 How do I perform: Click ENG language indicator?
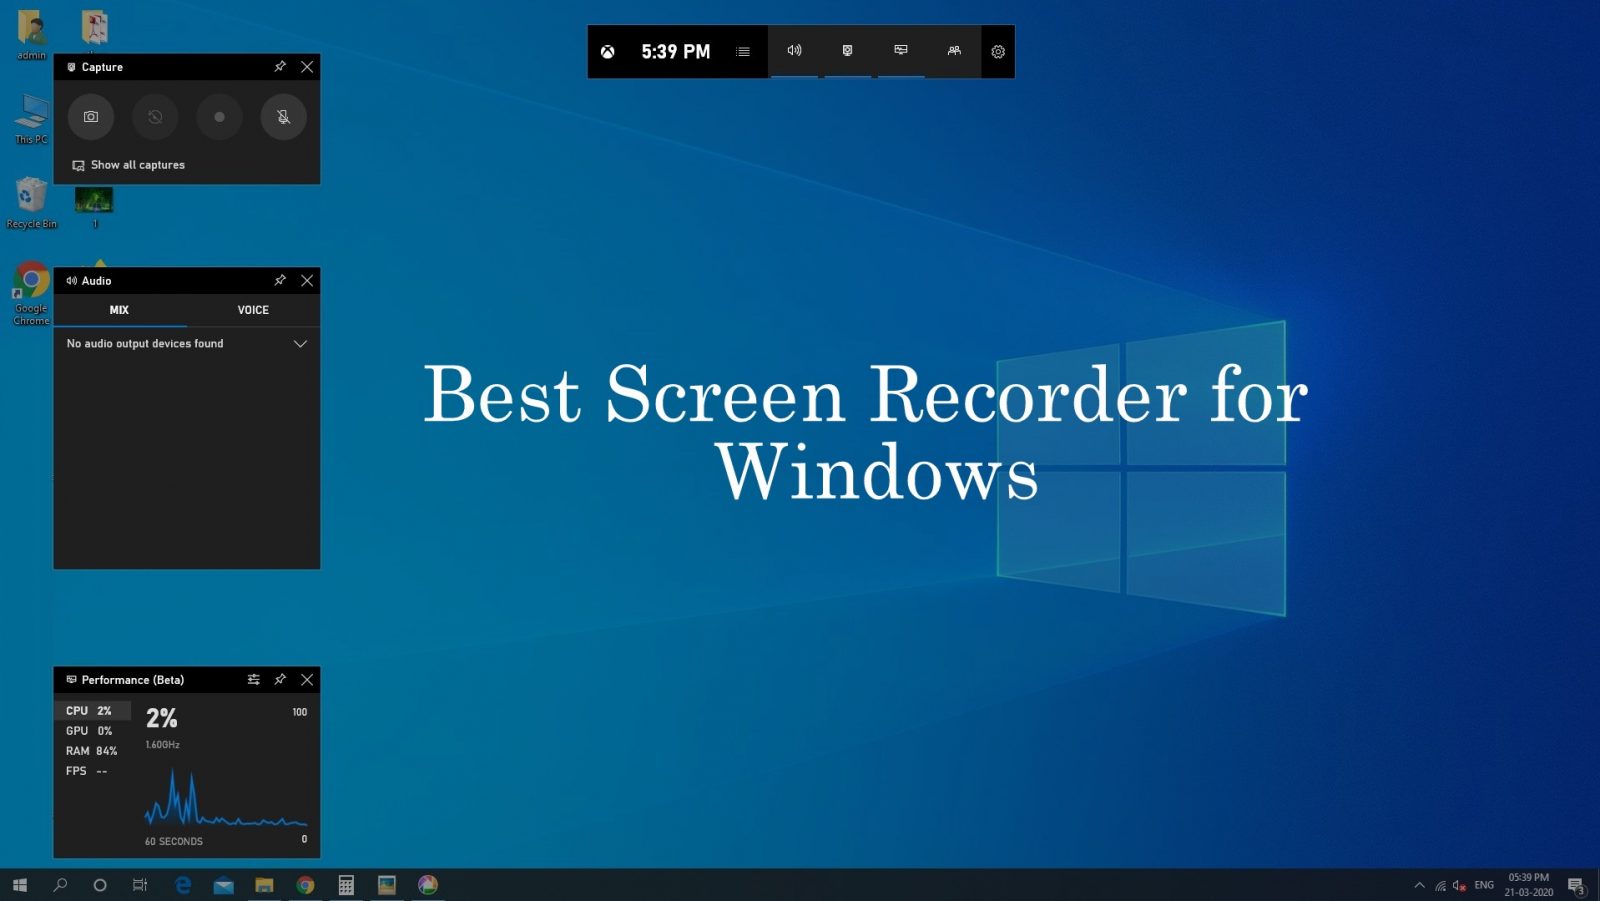click(1484, 885)
